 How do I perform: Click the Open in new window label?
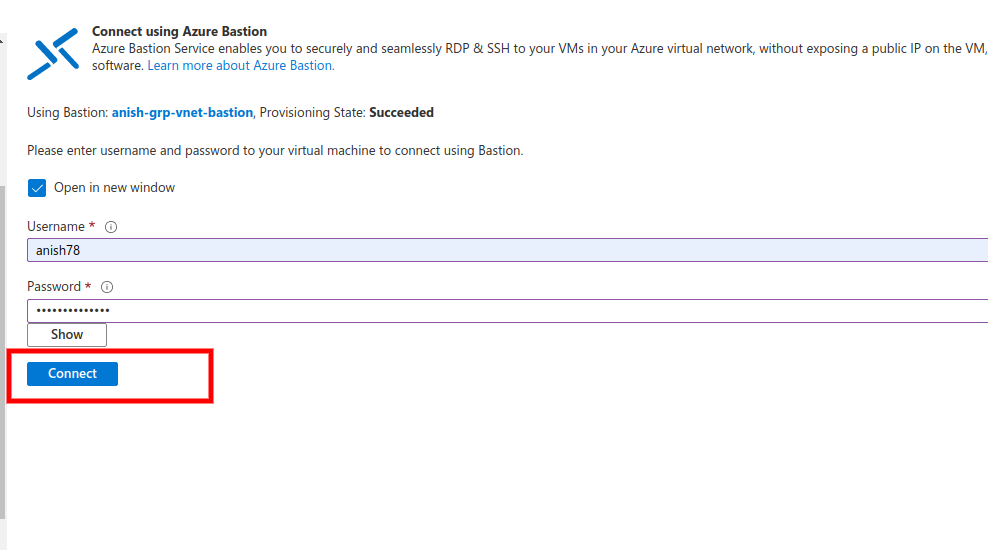coord(114,188)
